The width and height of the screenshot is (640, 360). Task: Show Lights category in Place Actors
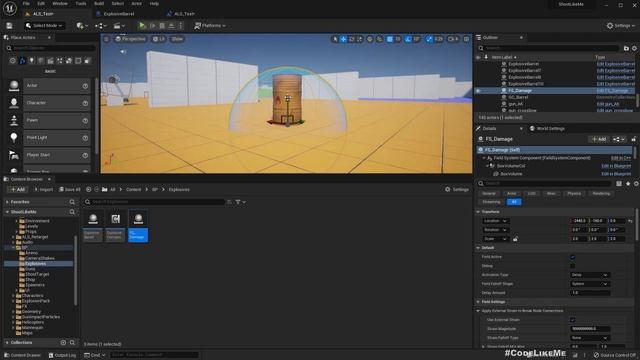pyautogui.click(x=31, y=61)
